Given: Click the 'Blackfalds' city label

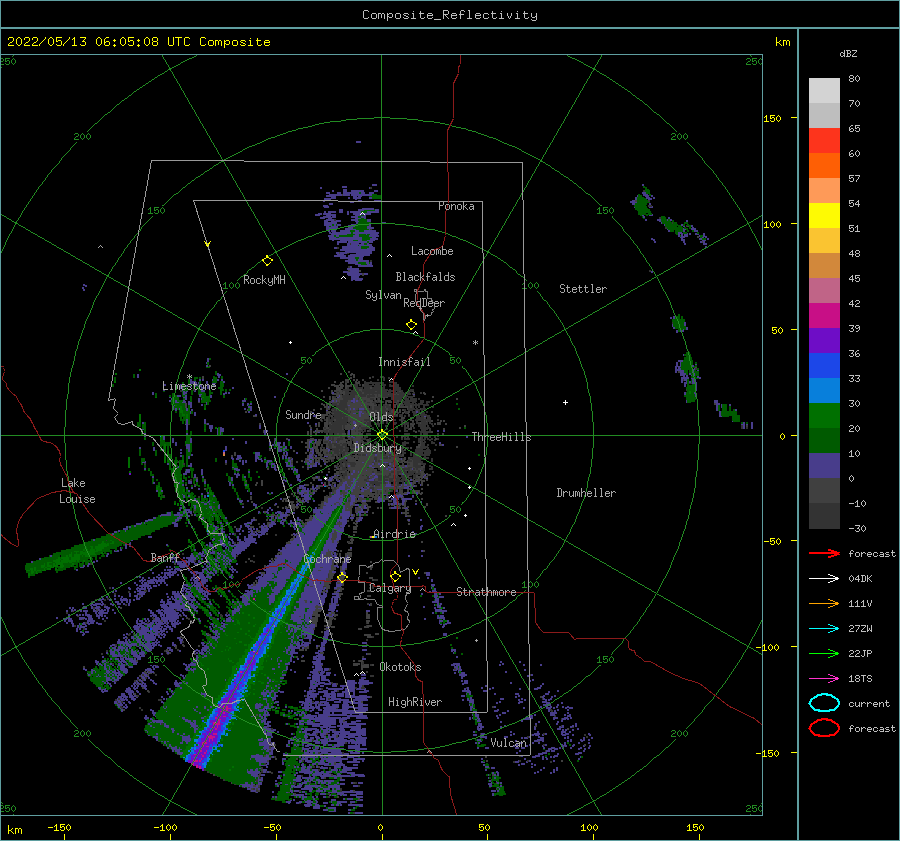Looking at the screenshot, I should pos(425,277).
